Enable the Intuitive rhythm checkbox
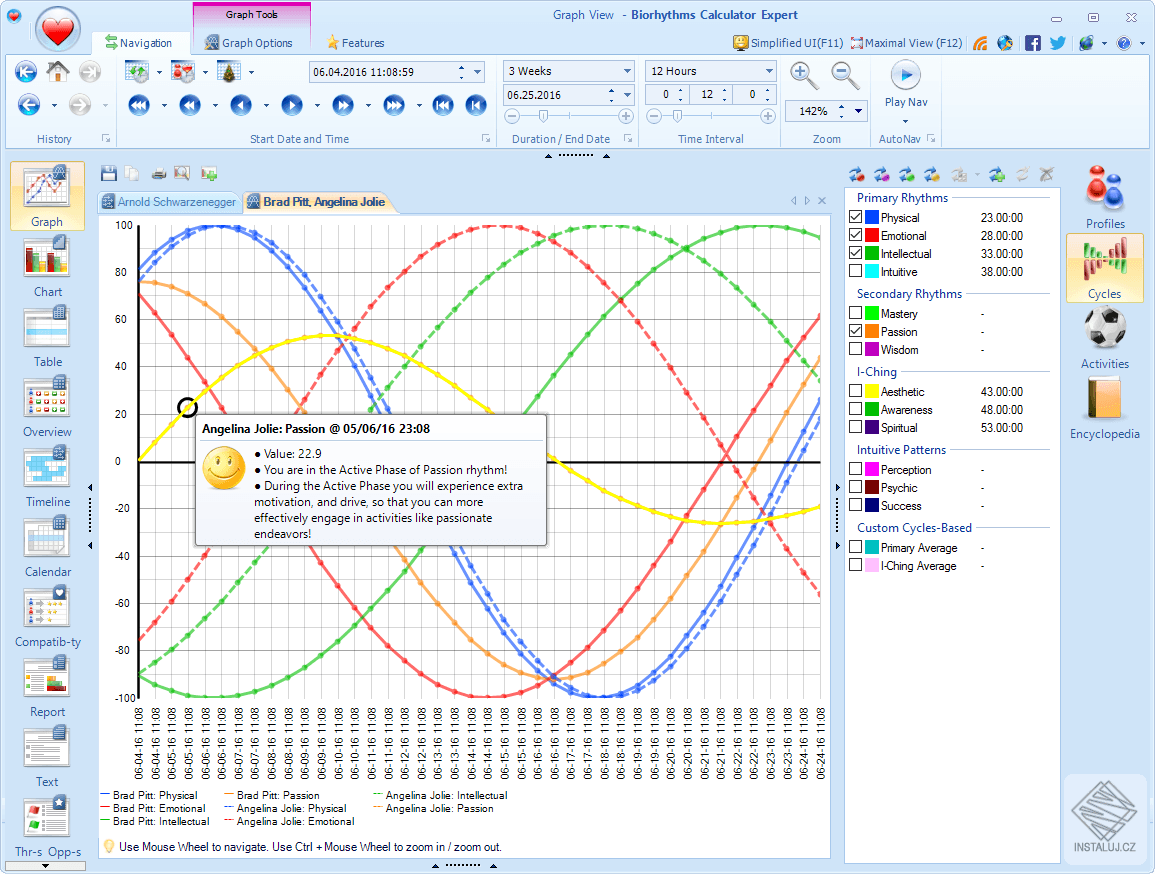 click(855, 271)
